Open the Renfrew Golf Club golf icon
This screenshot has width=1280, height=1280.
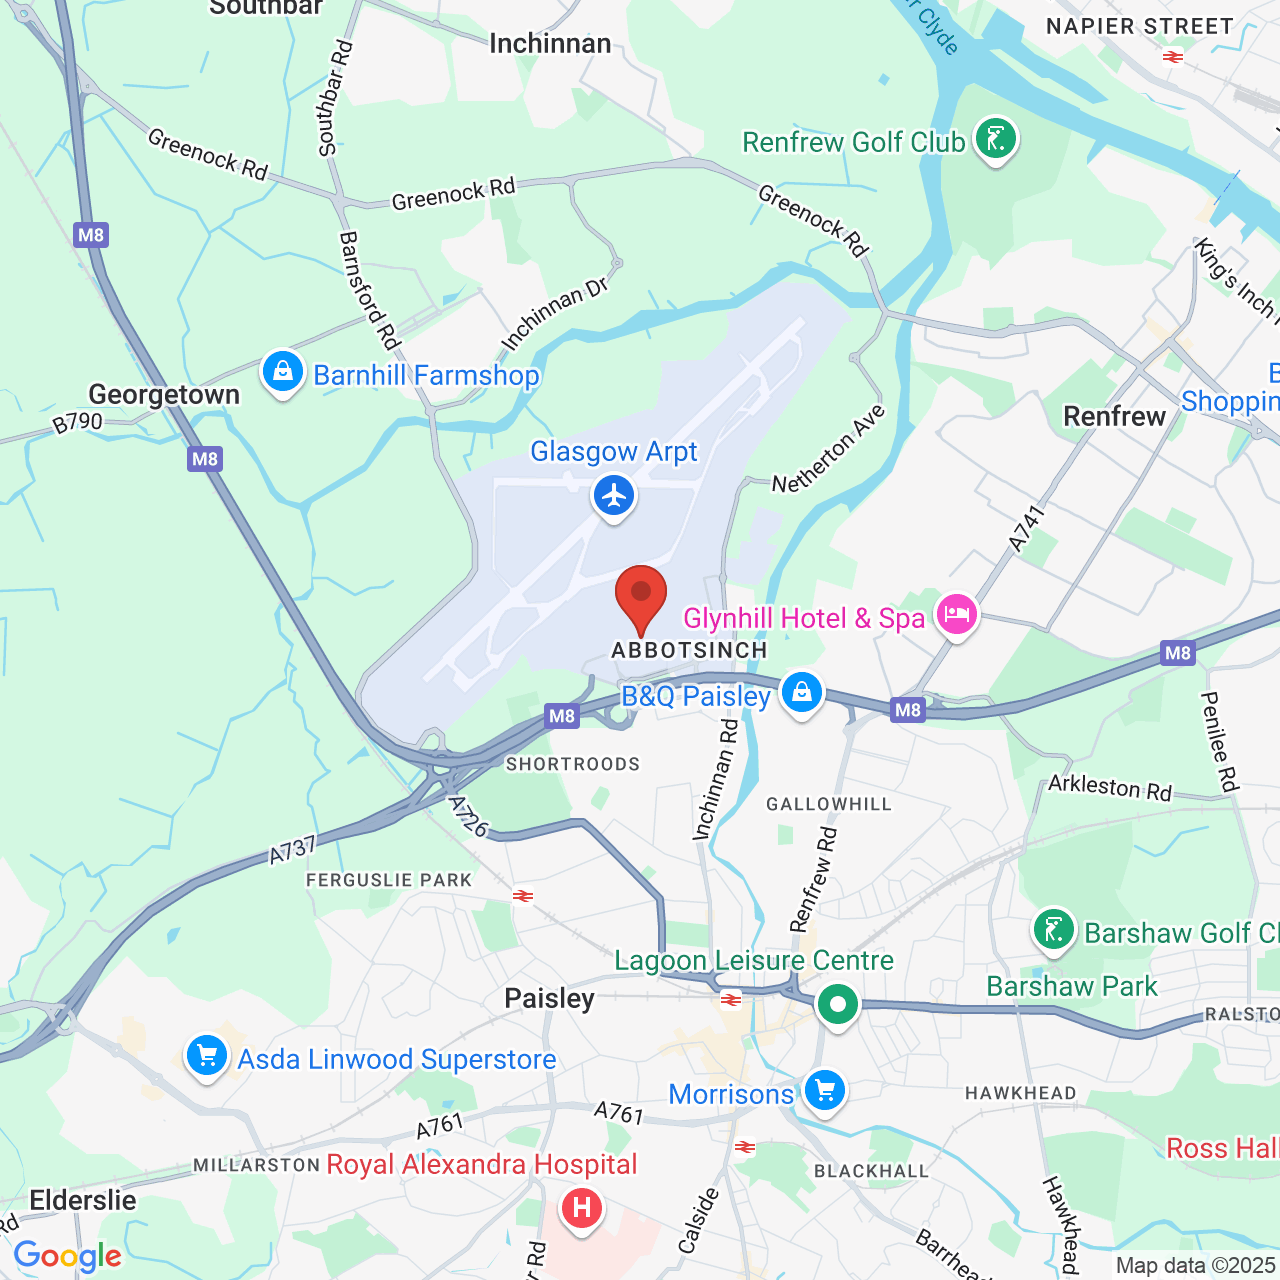tap(996, 140)
